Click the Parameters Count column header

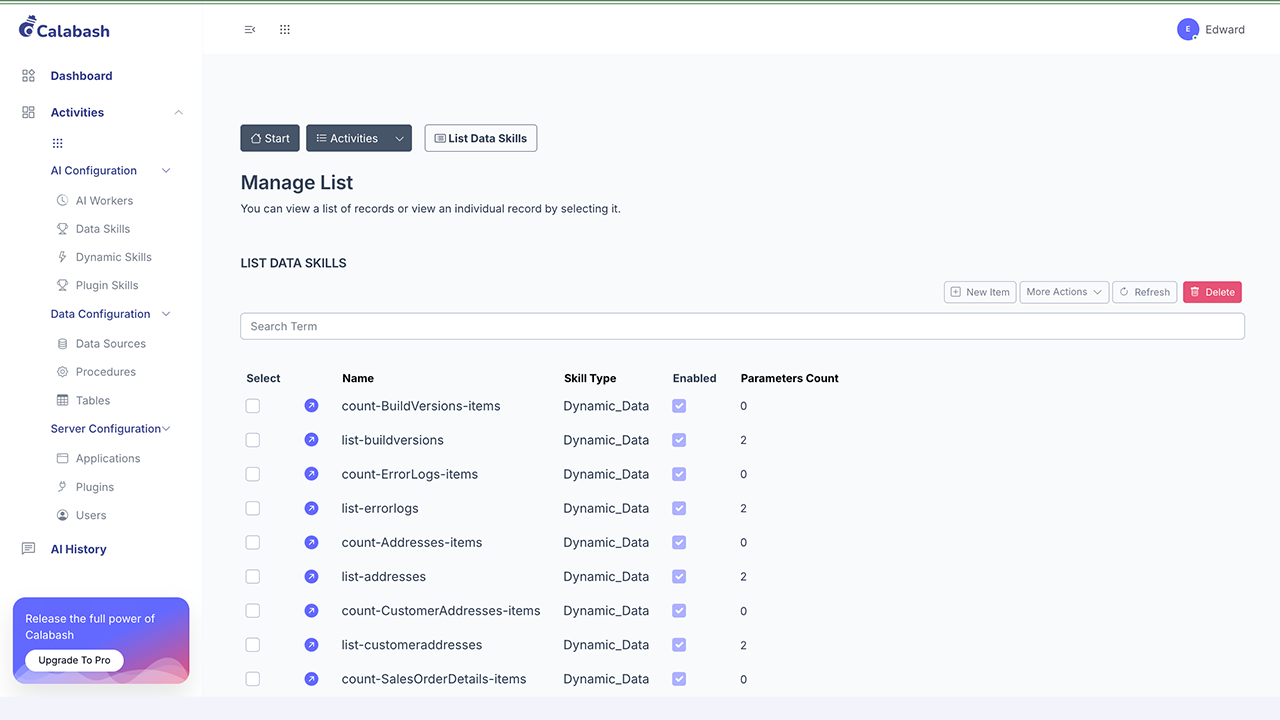click(789, 378)
